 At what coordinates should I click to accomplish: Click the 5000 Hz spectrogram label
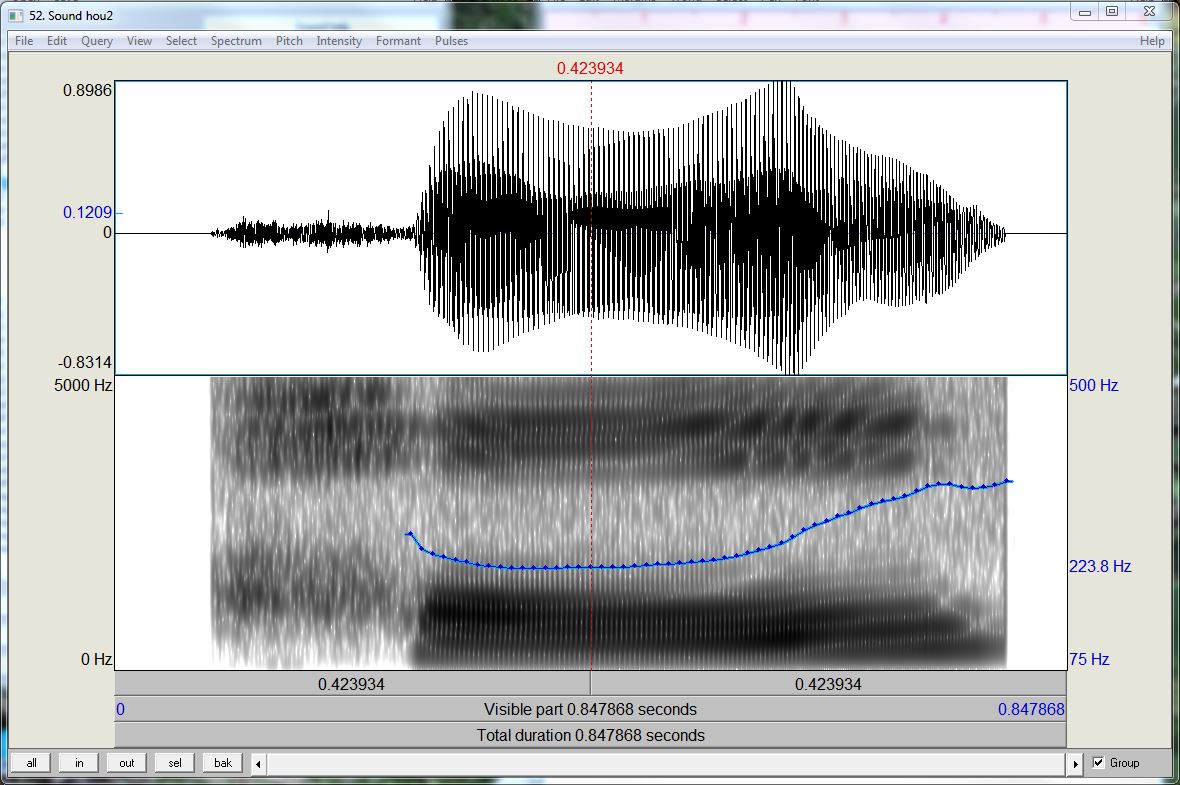83,385
